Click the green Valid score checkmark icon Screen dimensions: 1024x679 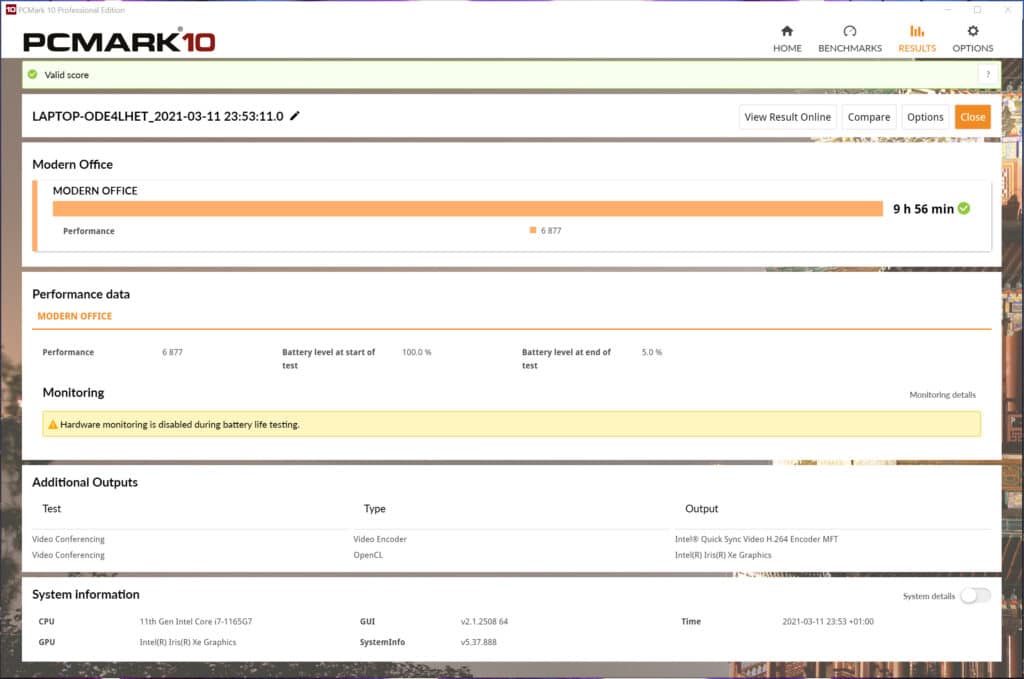coord(33,74)
